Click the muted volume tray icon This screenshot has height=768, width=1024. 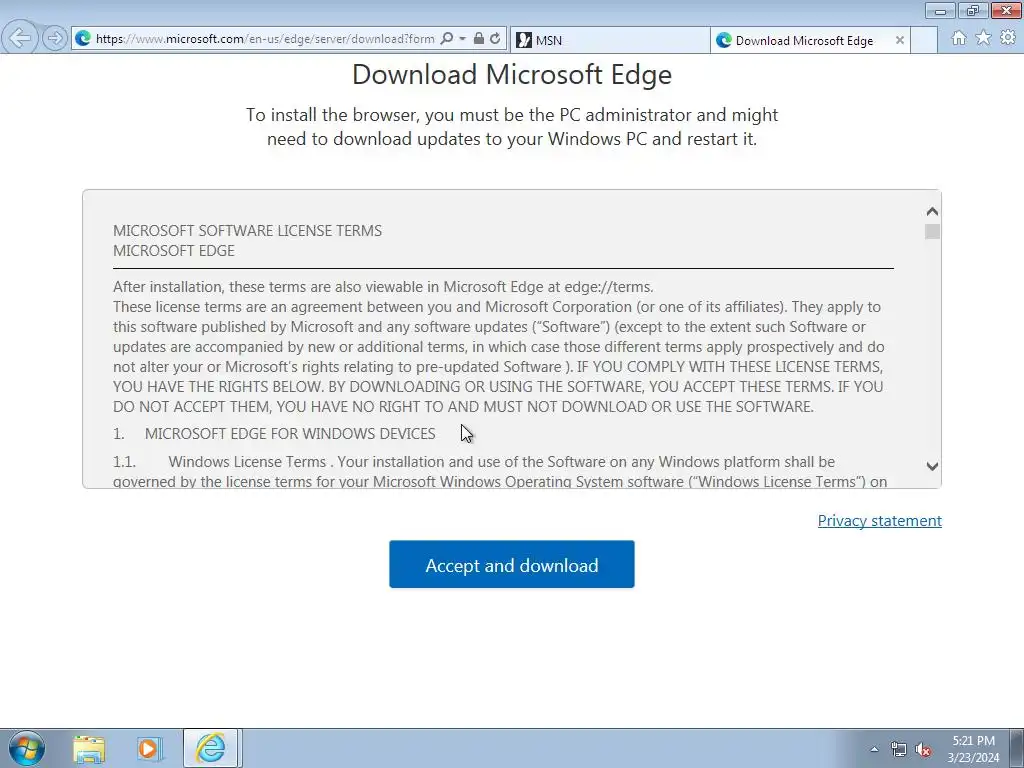(923, 749)
